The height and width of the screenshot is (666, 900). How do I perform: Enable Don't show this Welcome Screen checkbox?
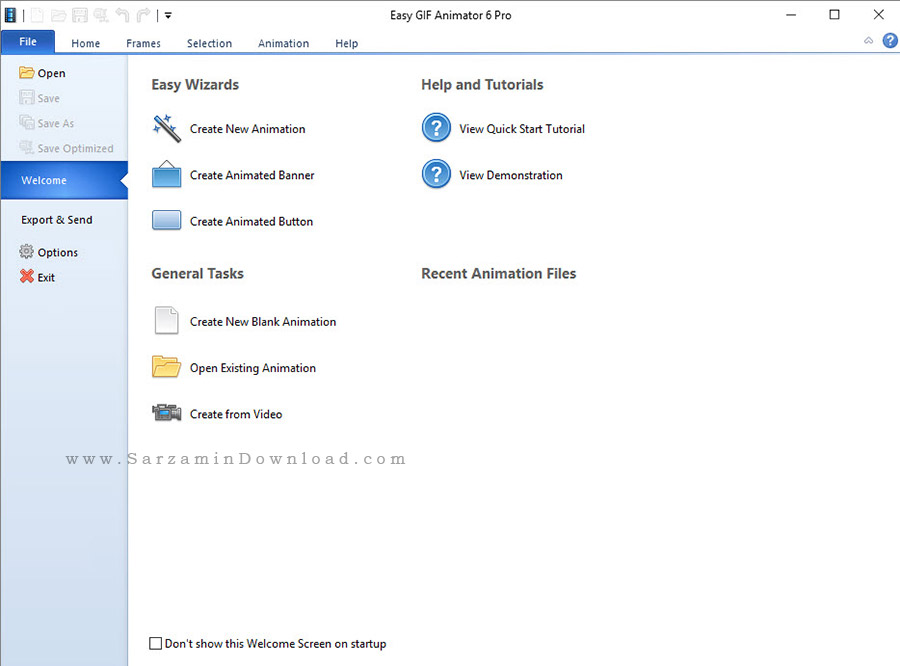pyautogui.click(x=156, y=643)
